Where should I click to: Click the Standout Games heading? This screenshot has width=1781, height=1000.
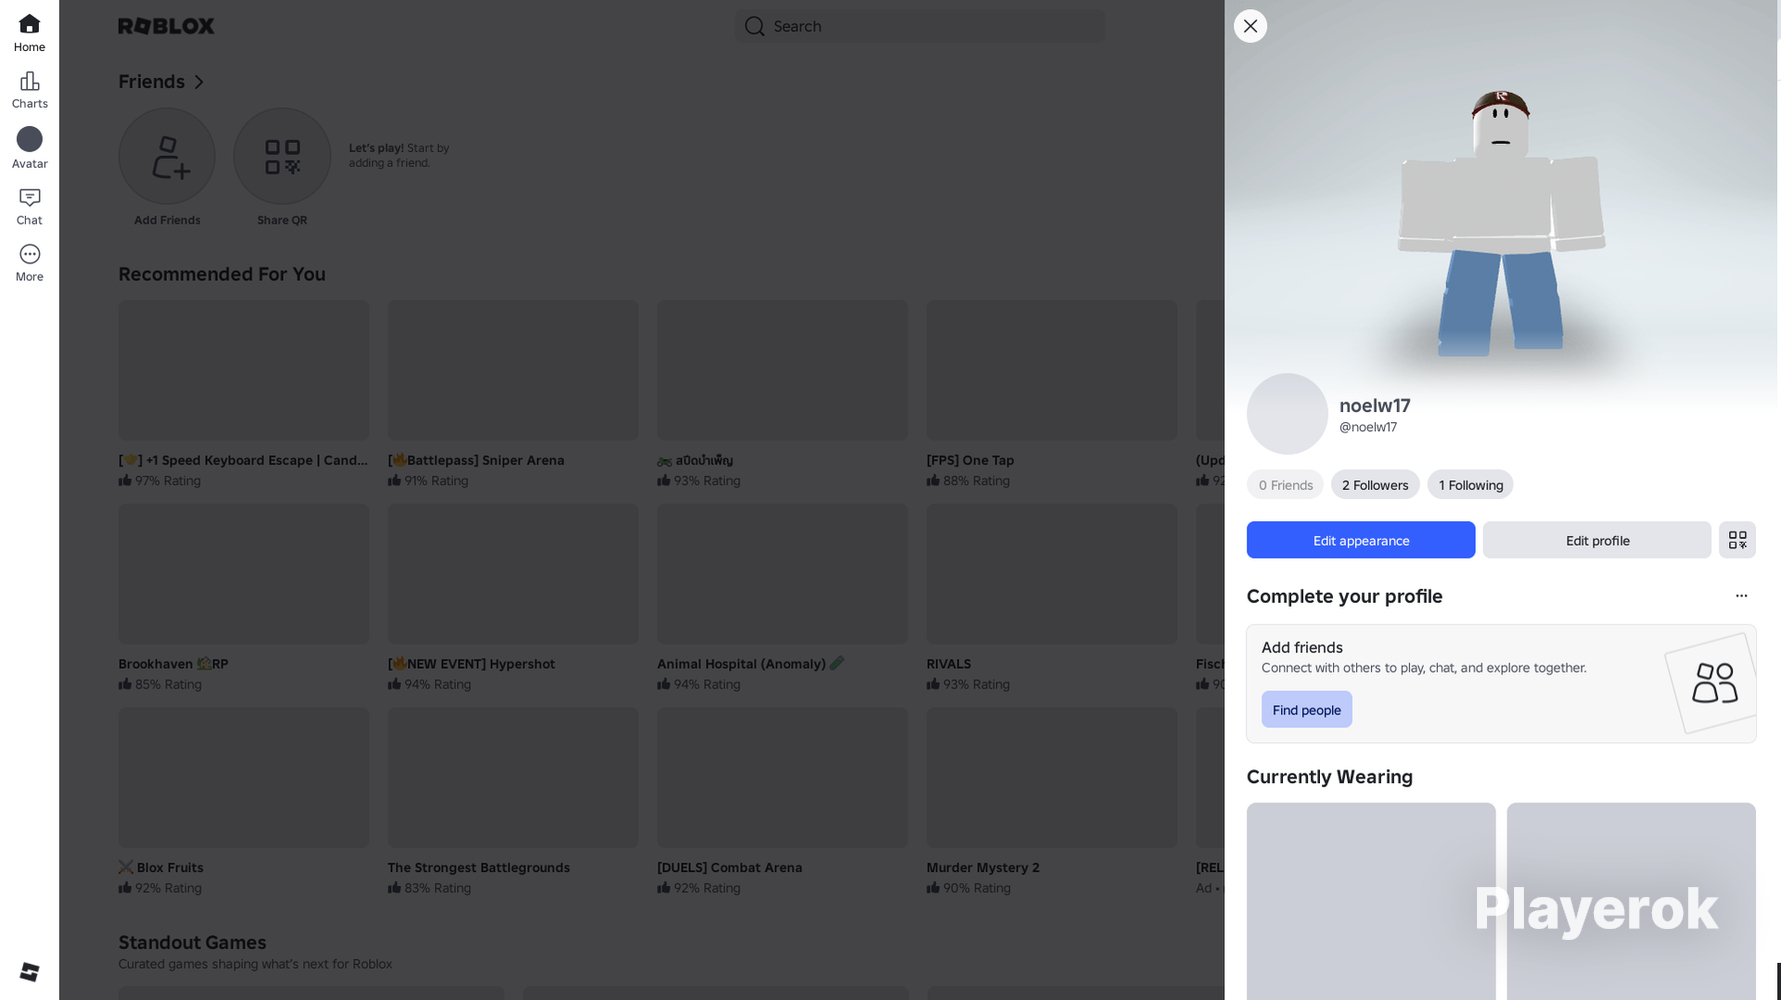tap(192, 943)
